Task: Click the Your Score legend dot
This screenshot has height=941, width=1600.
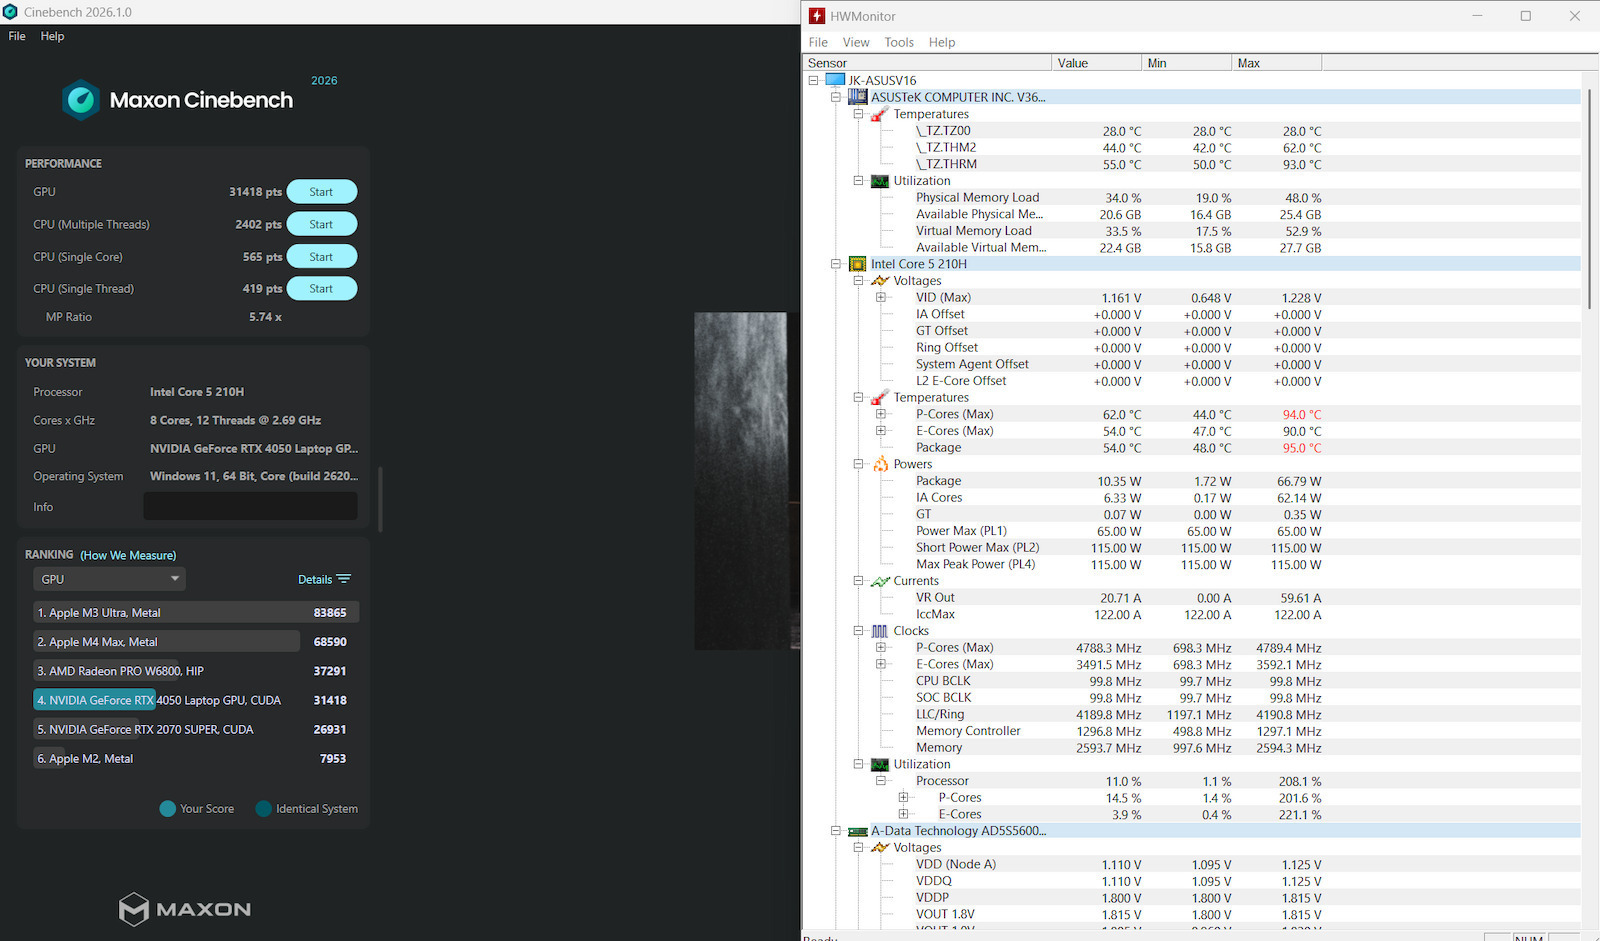Action: pos(167,809)
